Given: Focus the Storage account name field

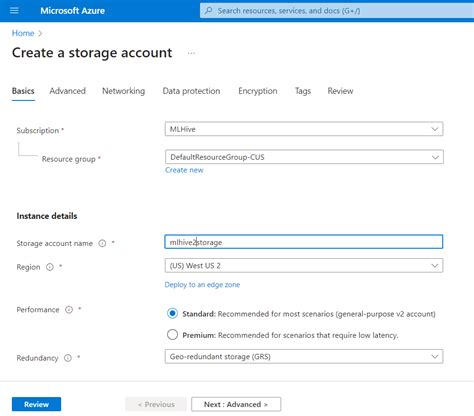Looking at the screenshot, I should pyautogui.click(x=304, y=242).
